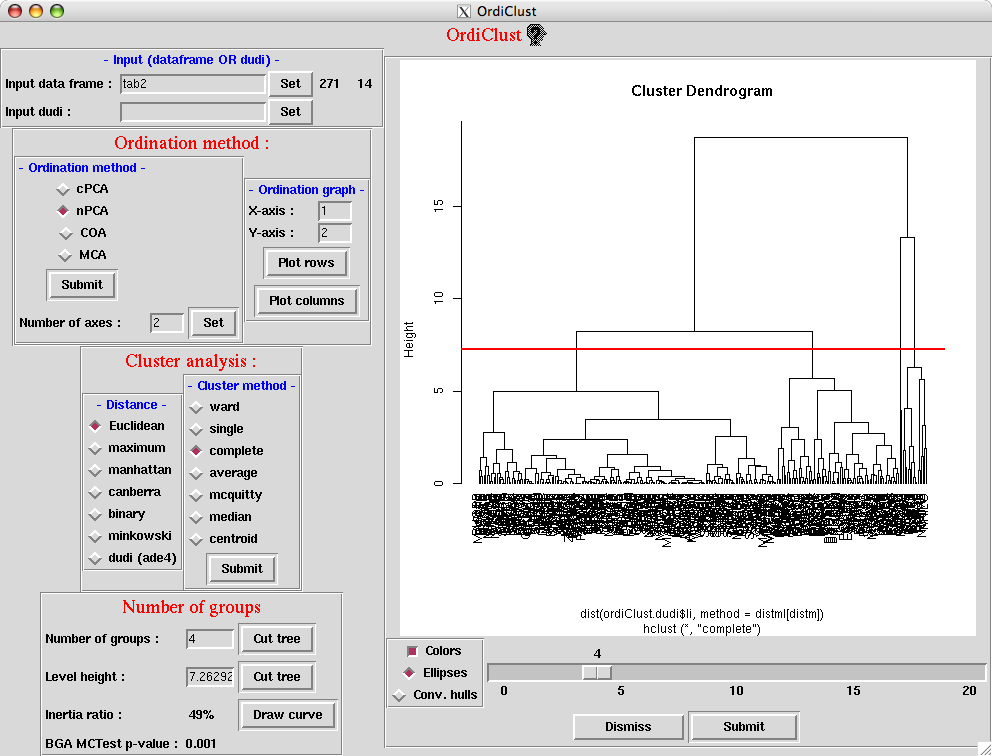
Task: Select the MCA ordination option
Action: pyautogui.click(x=65, y=255)
